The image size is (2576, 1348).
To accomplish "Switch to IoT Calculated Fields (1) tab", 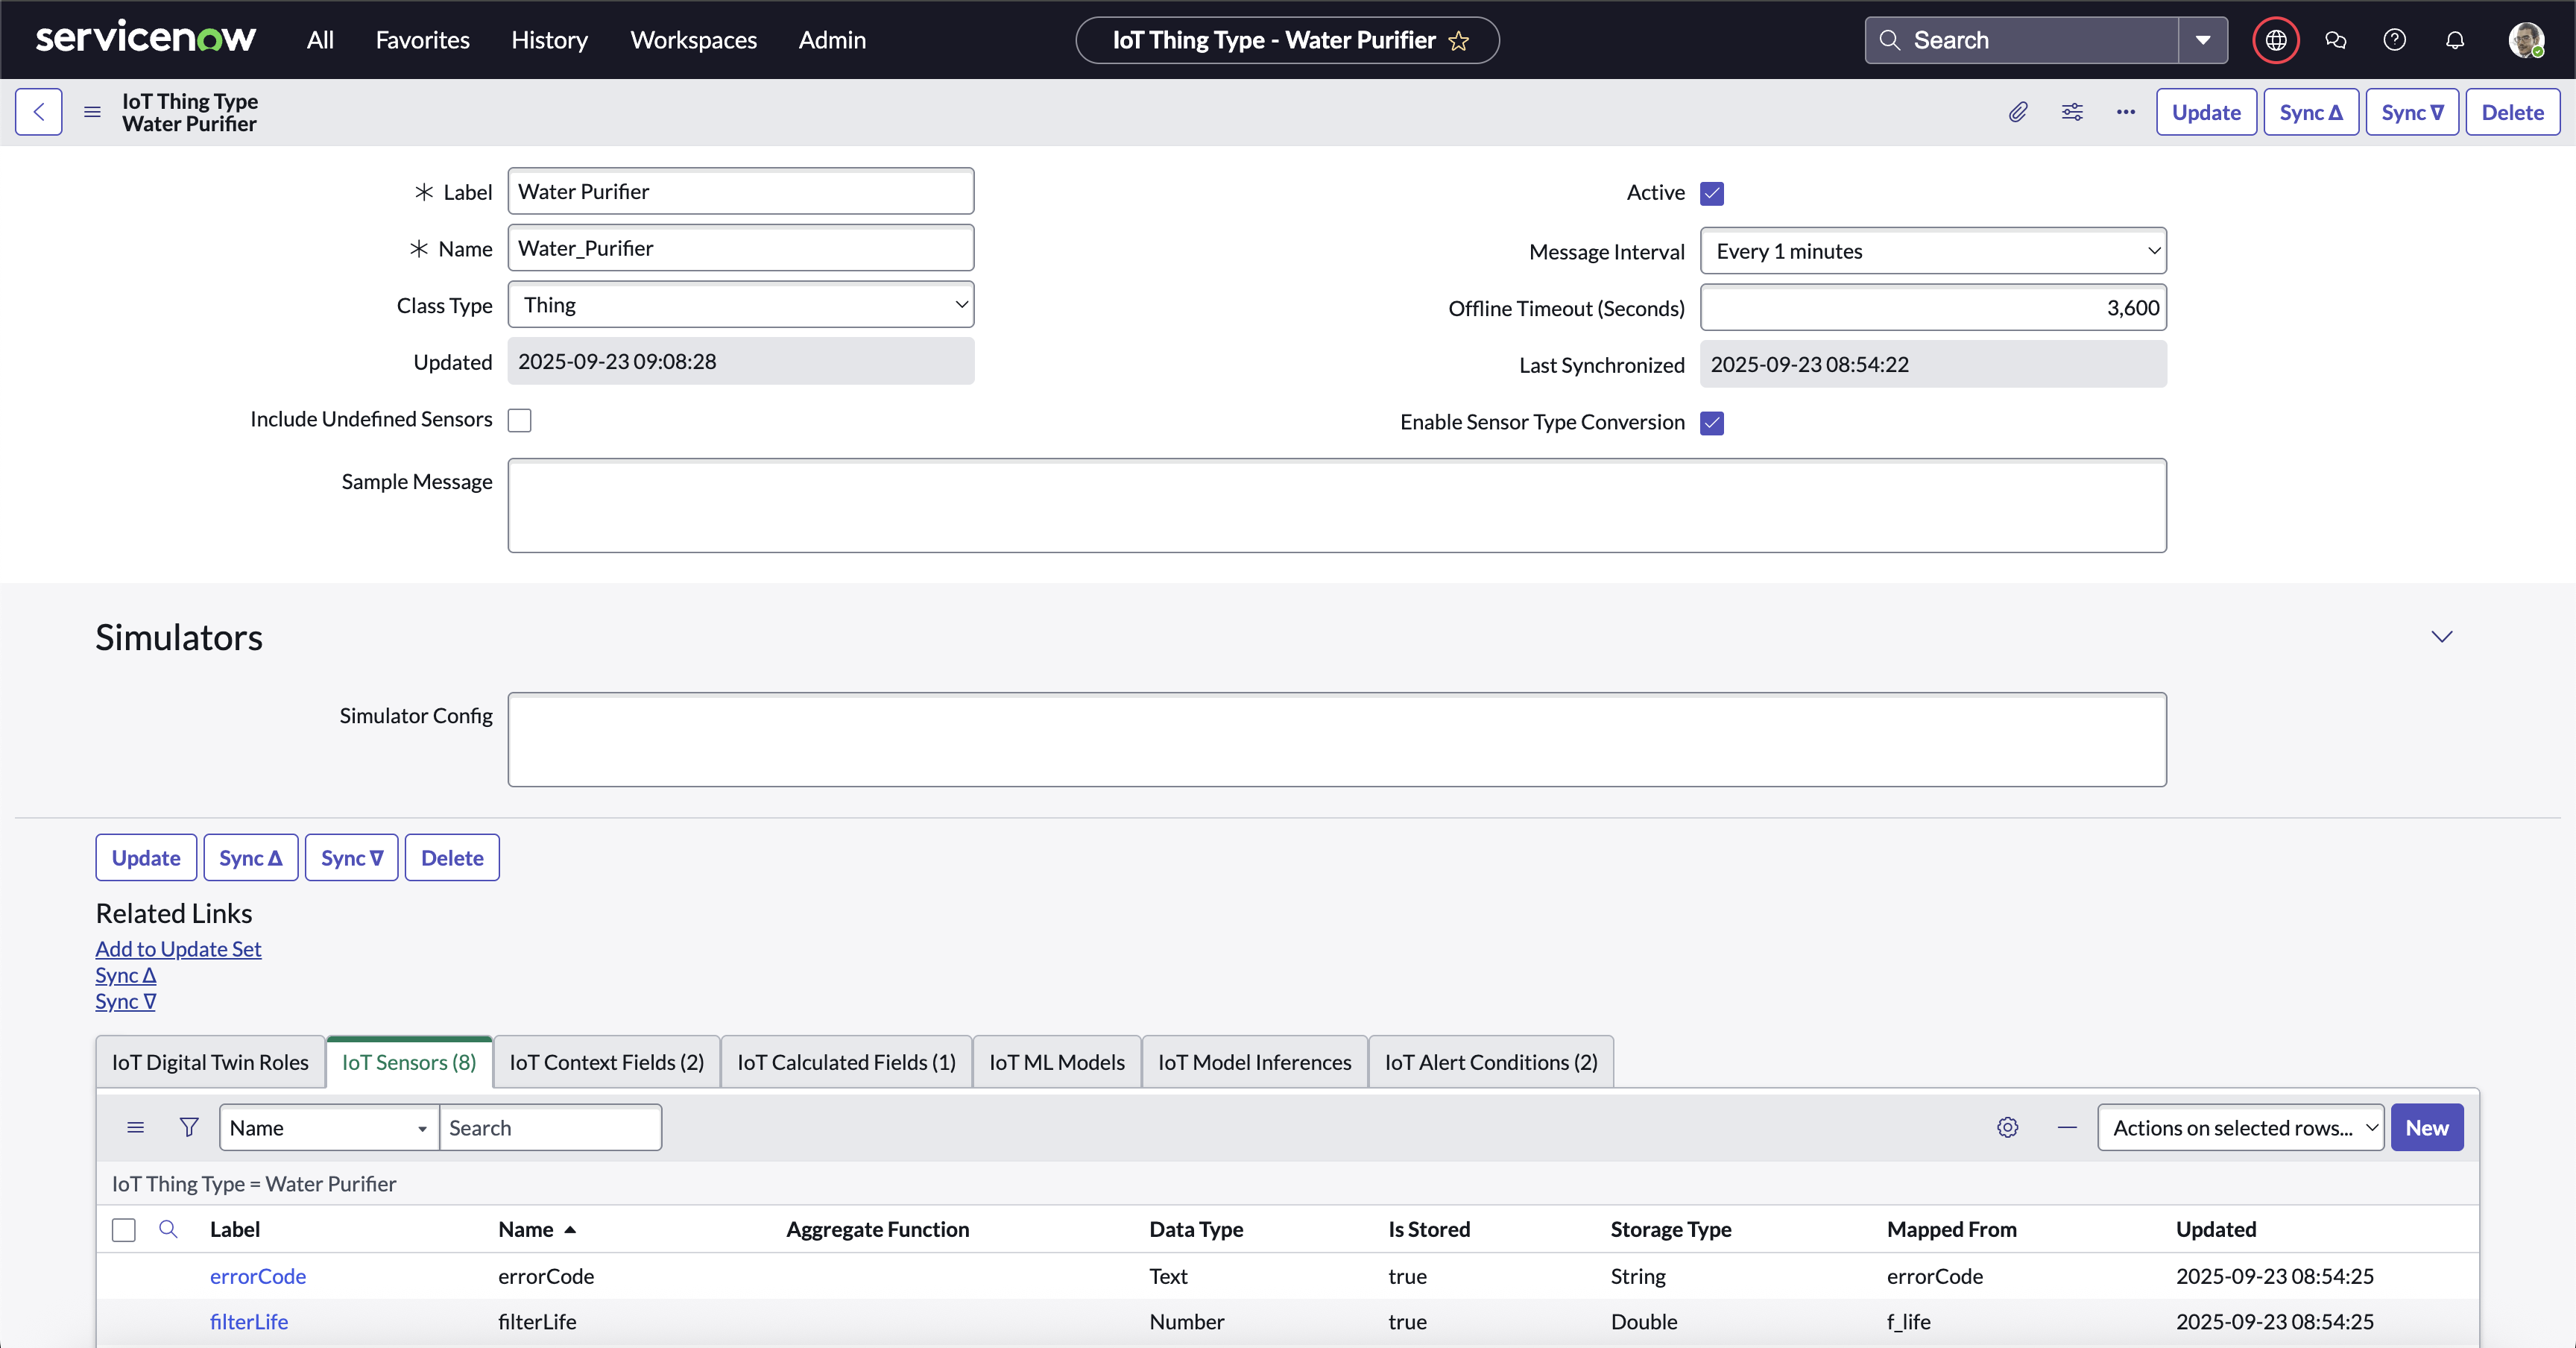I will 846,1062.
